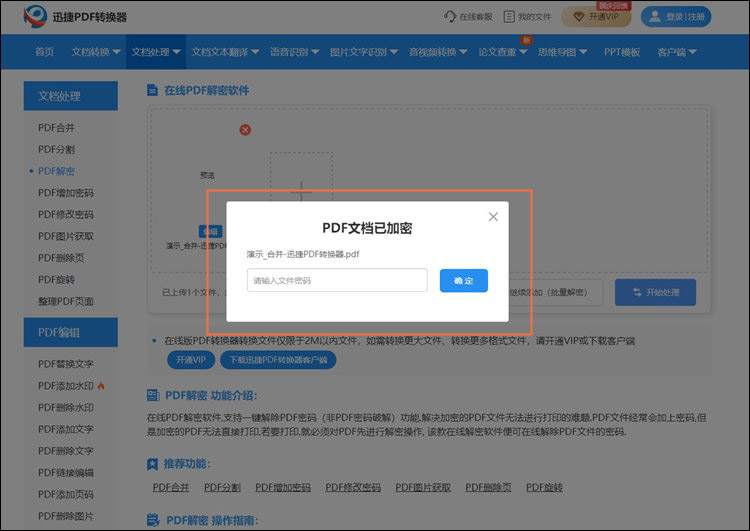Click the 文档处理 sidebar section header
Screen dimensions: 750x531
71,96
